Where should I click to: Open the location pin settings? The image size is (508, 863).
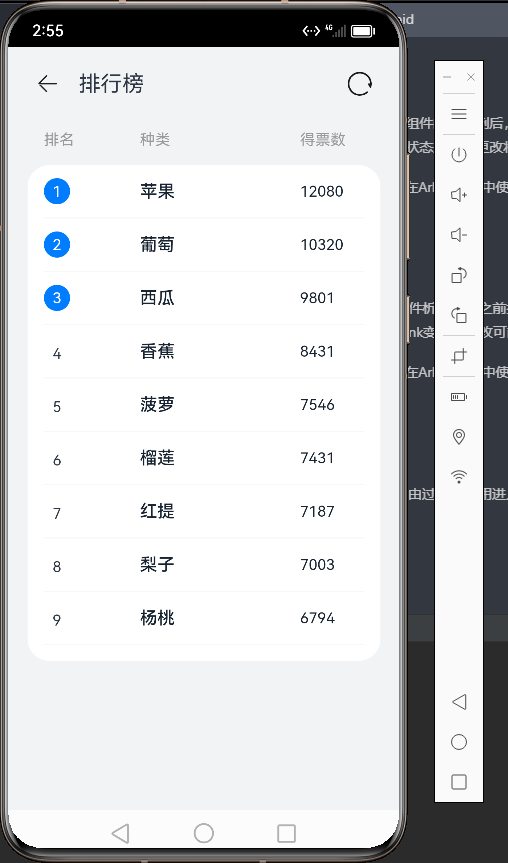tap(459, 437)
